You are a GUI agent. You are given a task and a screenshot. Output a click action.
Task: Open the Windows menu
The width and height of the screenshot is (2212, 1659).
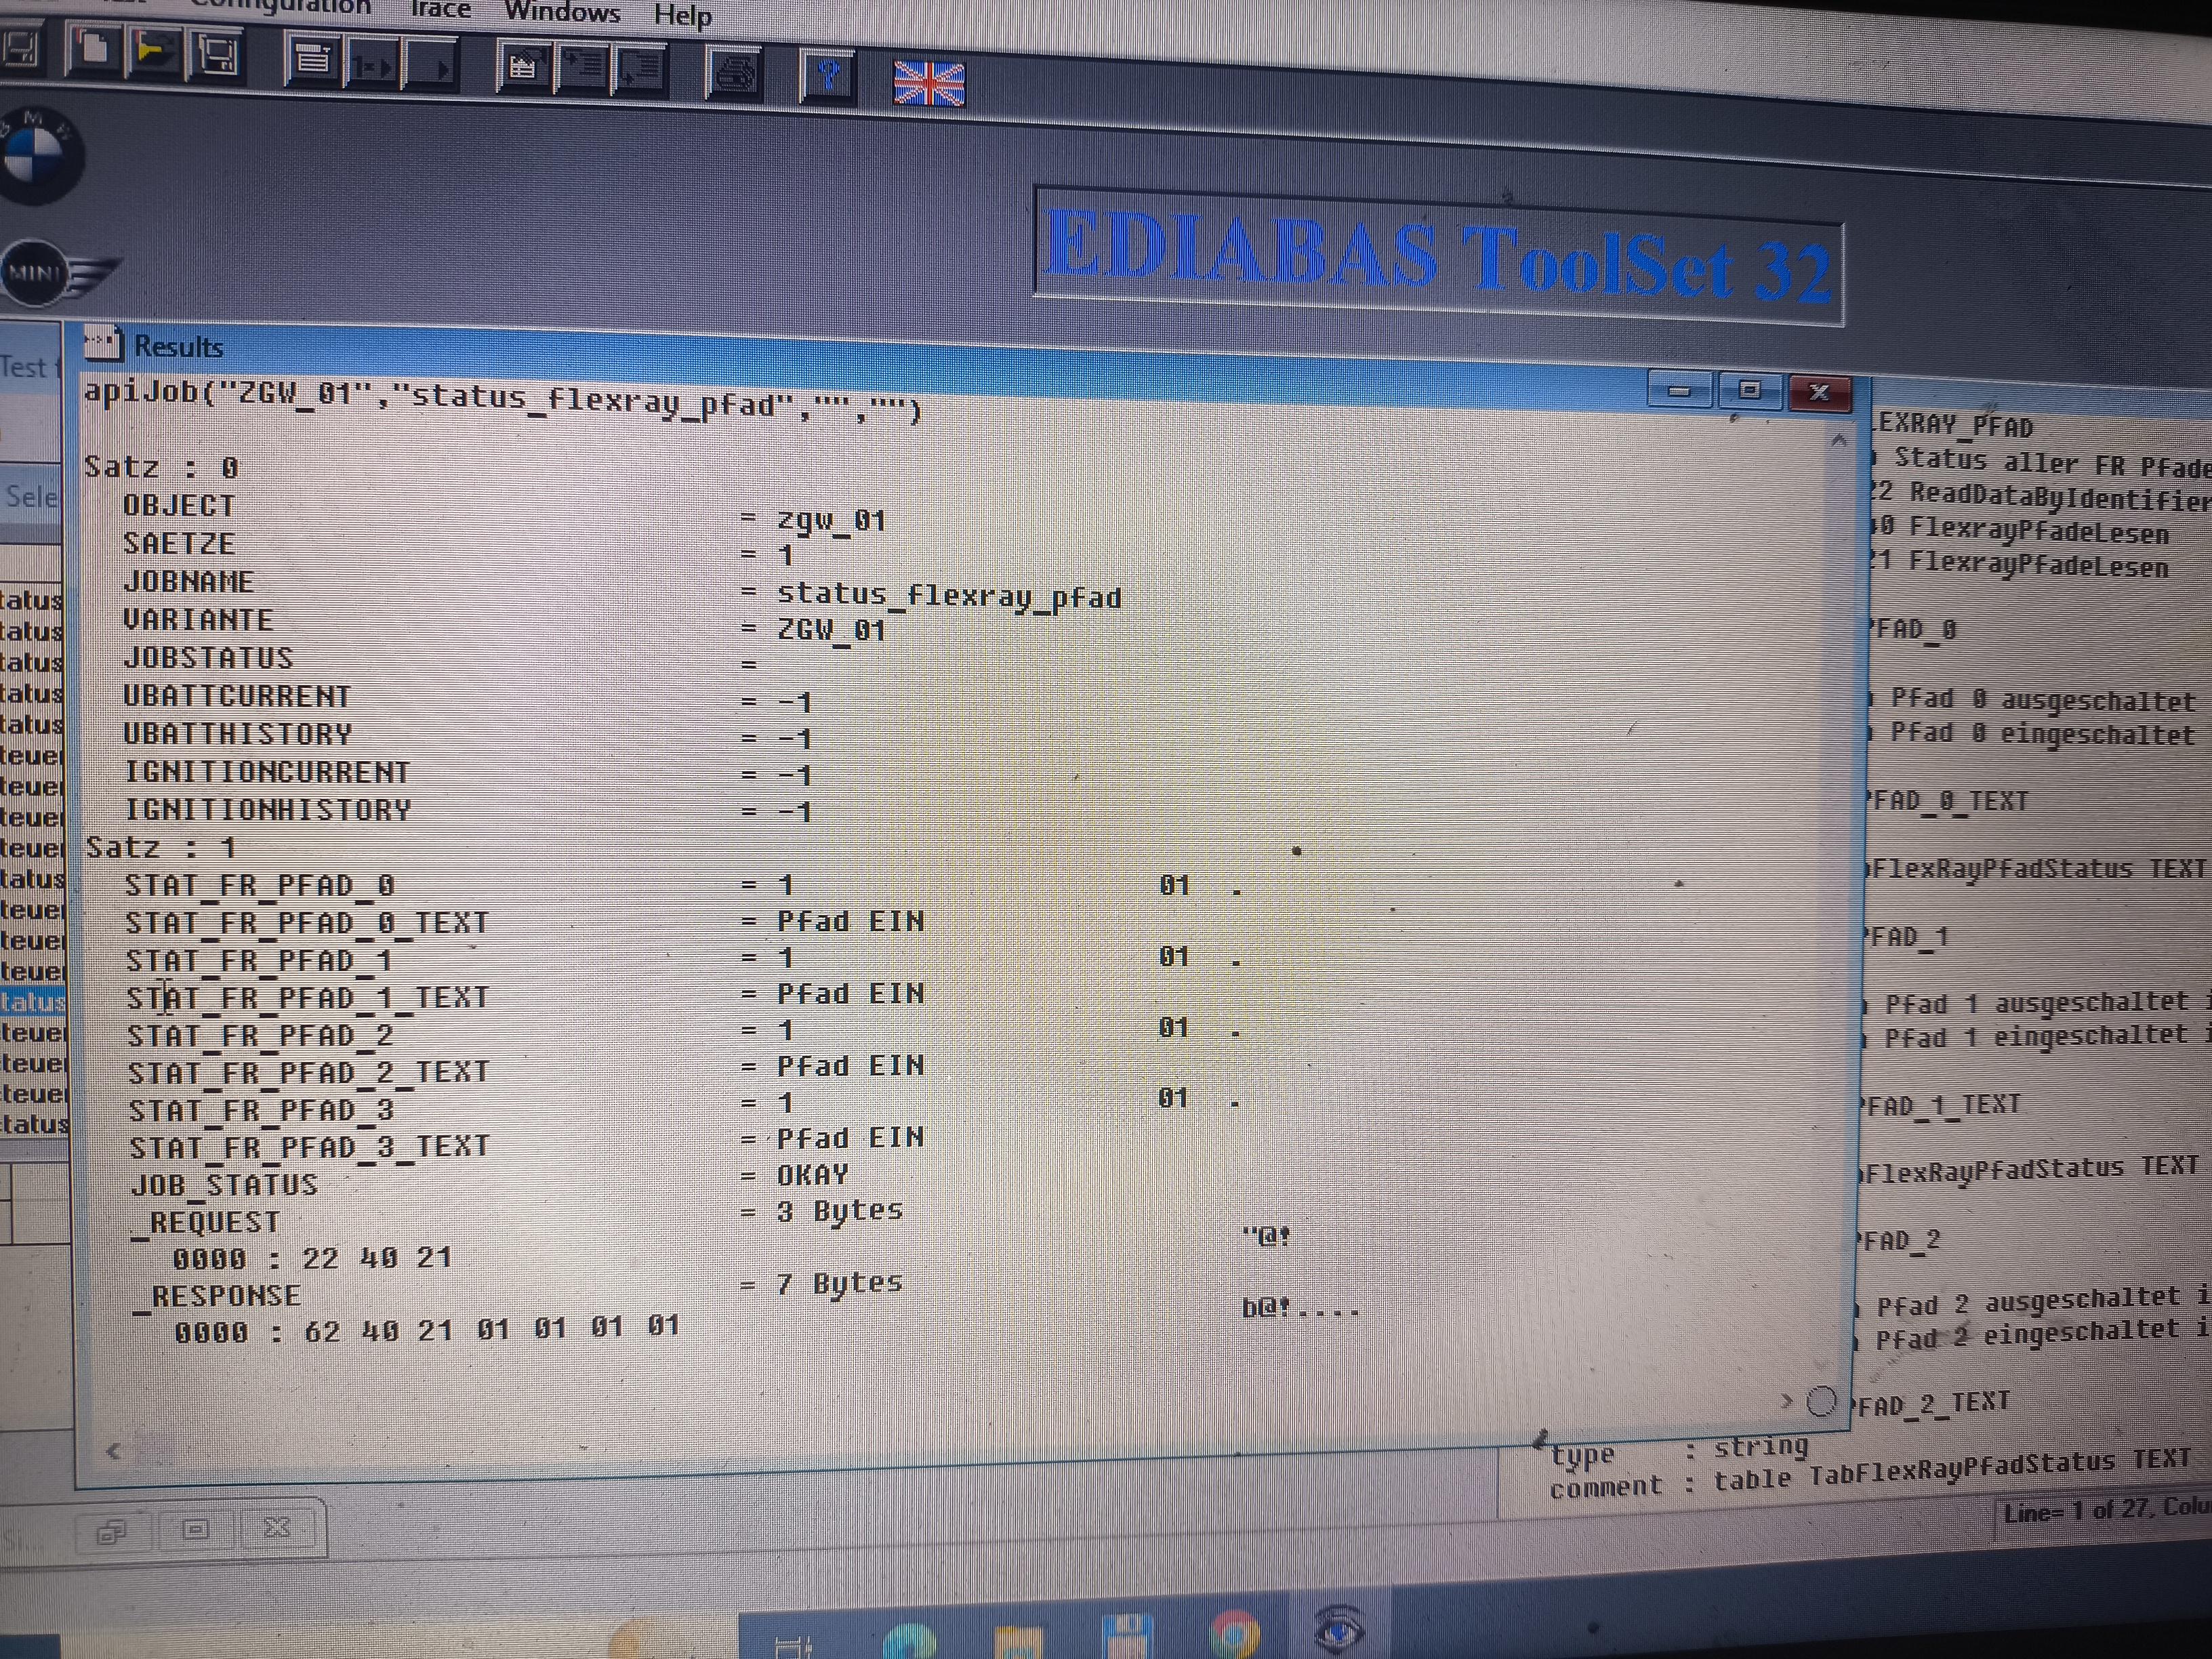point(562,12)
